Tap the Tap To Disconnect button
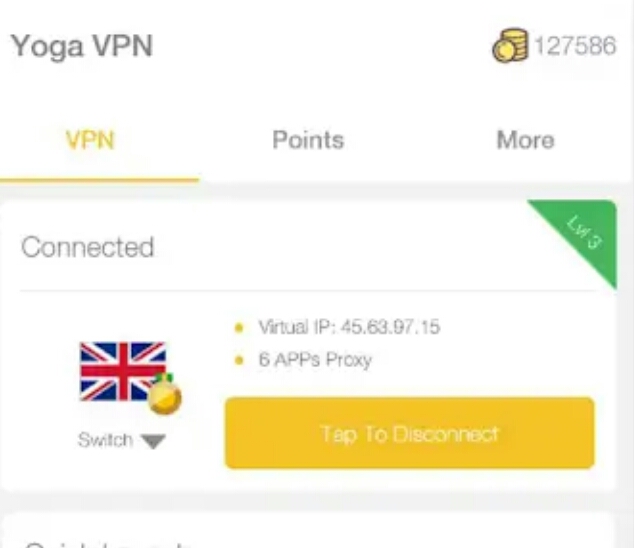This screenshot has height=548, width=634. tap(410, 433)
